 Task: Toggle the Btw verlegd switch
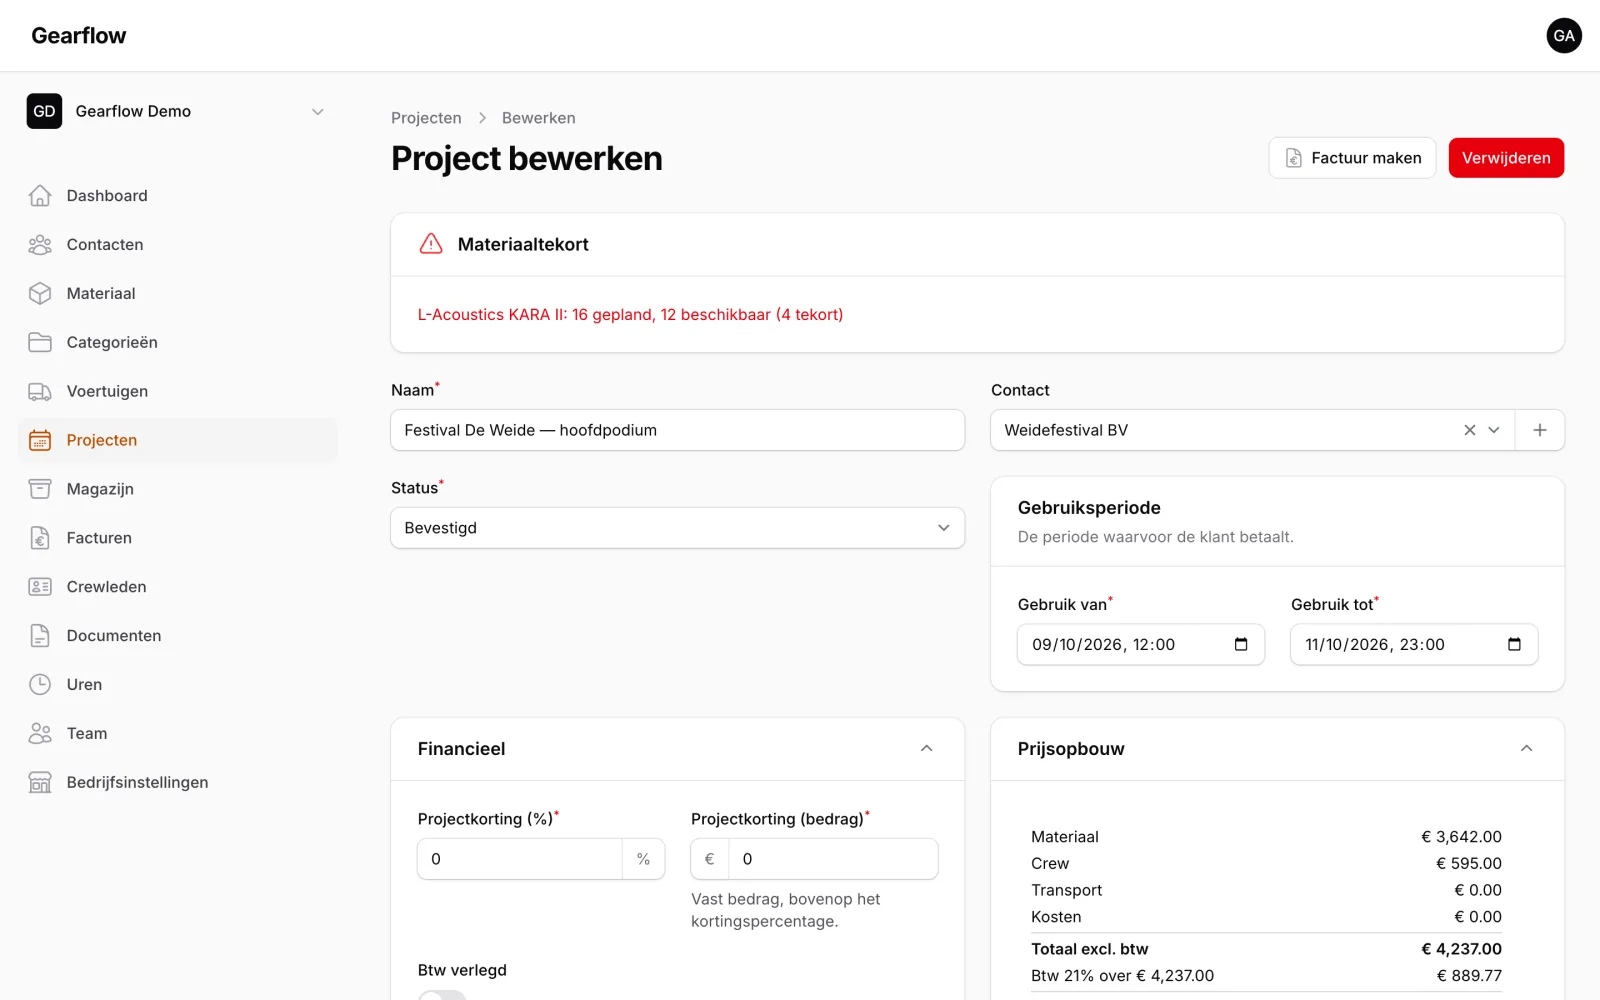click(x=442, y=996)
